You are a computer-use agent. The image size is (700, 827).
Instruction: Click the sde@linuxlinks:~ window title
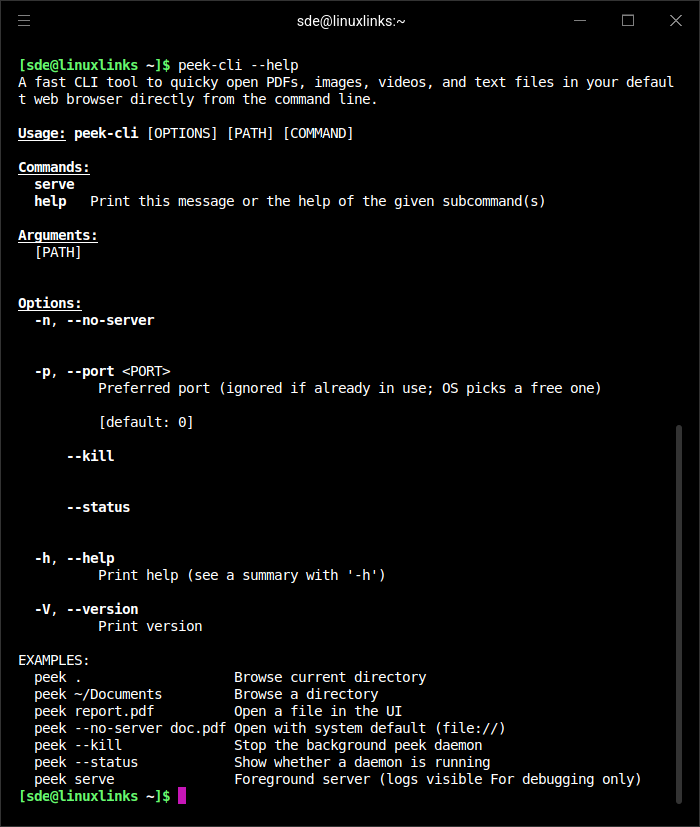[351, 20]
